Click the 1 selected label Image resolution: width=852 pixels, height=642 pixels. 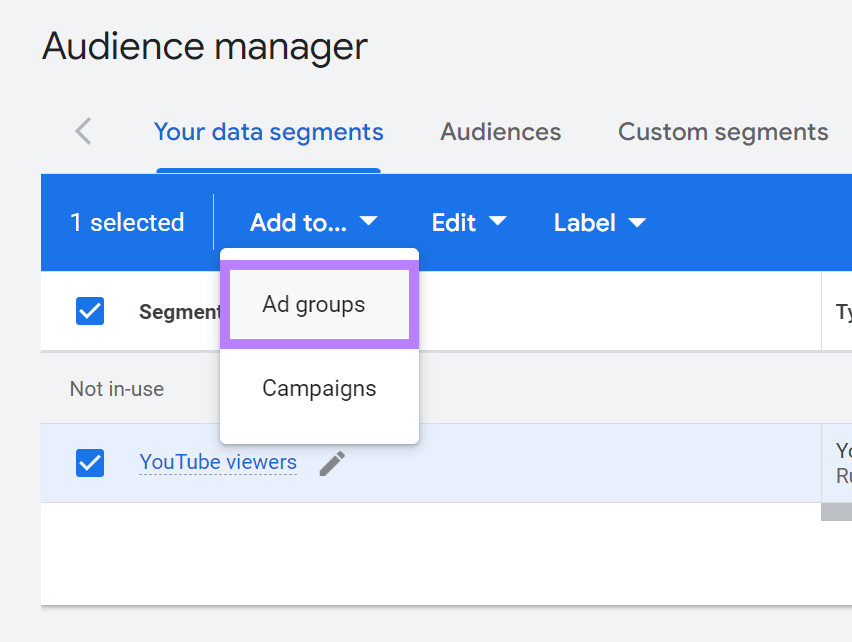tap(127, 222)
